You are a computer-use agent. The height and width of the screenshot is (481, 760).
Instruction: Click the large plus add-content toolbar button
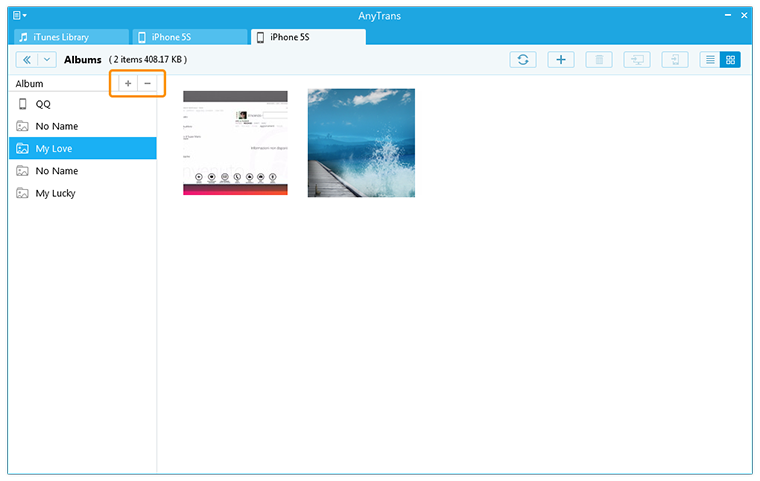[x=560, y=60]
